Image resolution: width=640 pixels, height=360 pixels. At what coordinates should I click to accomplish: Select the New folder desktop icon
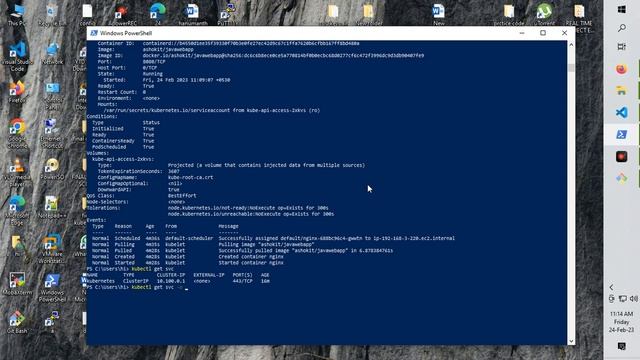tap(368, 15)
